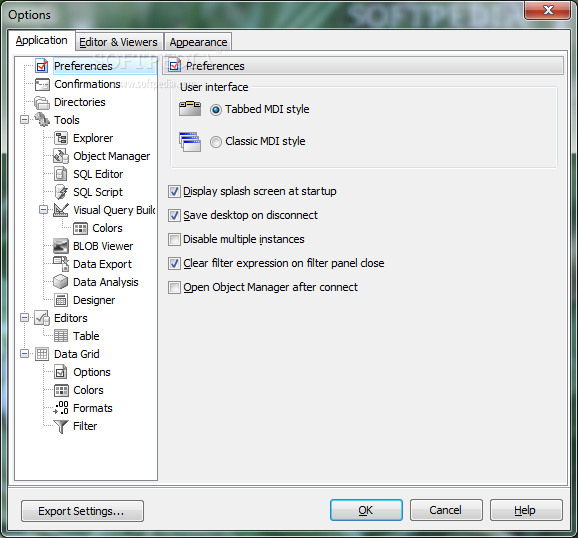Click the Visual Query Builder ruler icon
Image resolution: width=578 pixels, height=538 pixels.
(61, 210)
